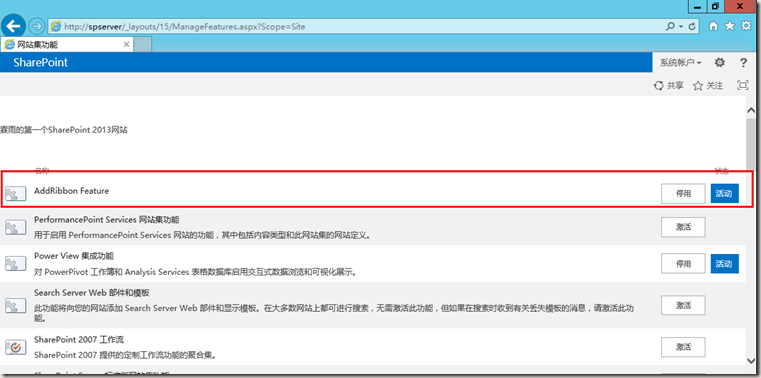Deactivate AddRibbon Feature with 停用 button

pyautogui.click(x=683, y=194)
